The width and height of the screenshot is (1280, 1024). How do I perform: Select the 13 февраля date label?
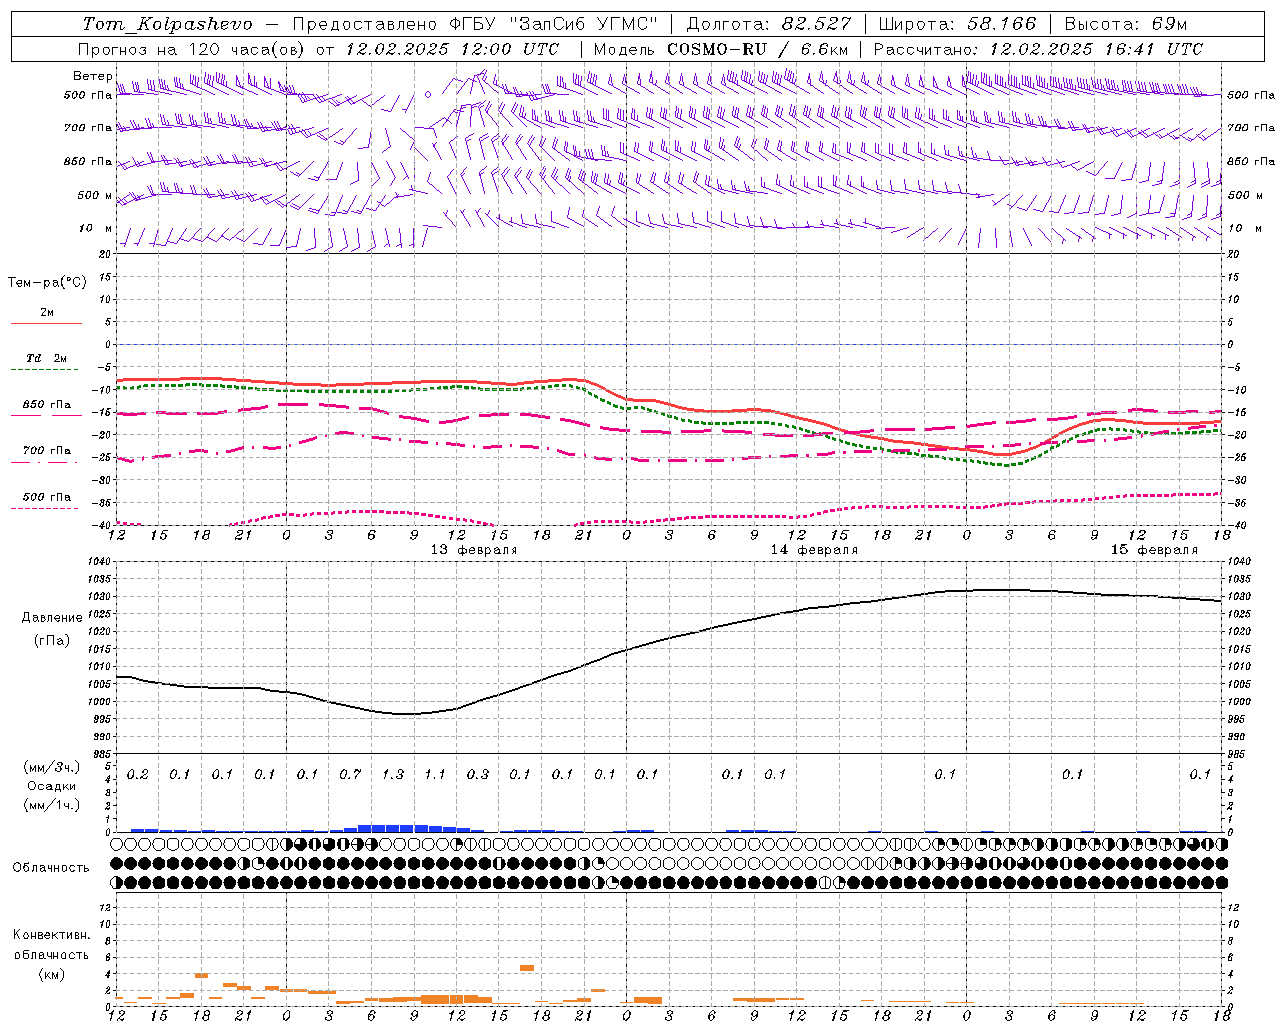coord(474,550)
